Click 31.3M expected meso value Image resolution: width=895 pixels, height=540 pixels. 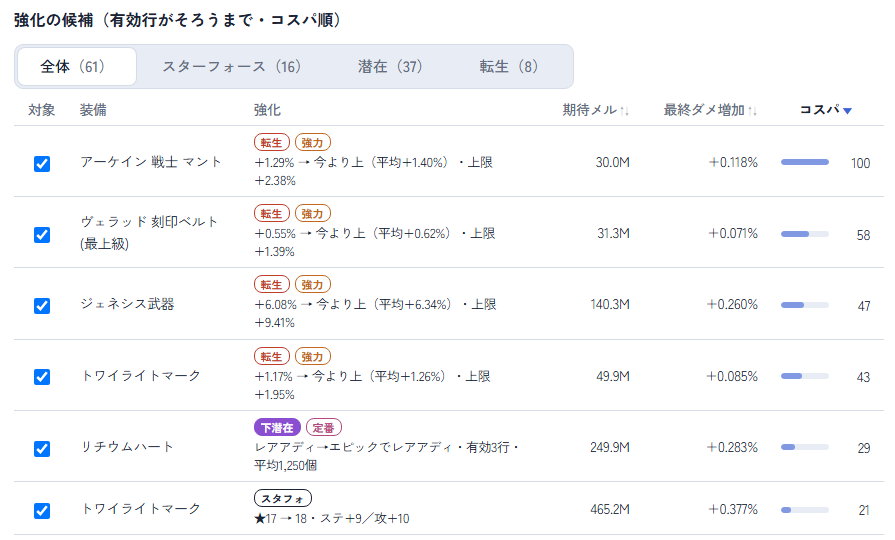[613, 233]
